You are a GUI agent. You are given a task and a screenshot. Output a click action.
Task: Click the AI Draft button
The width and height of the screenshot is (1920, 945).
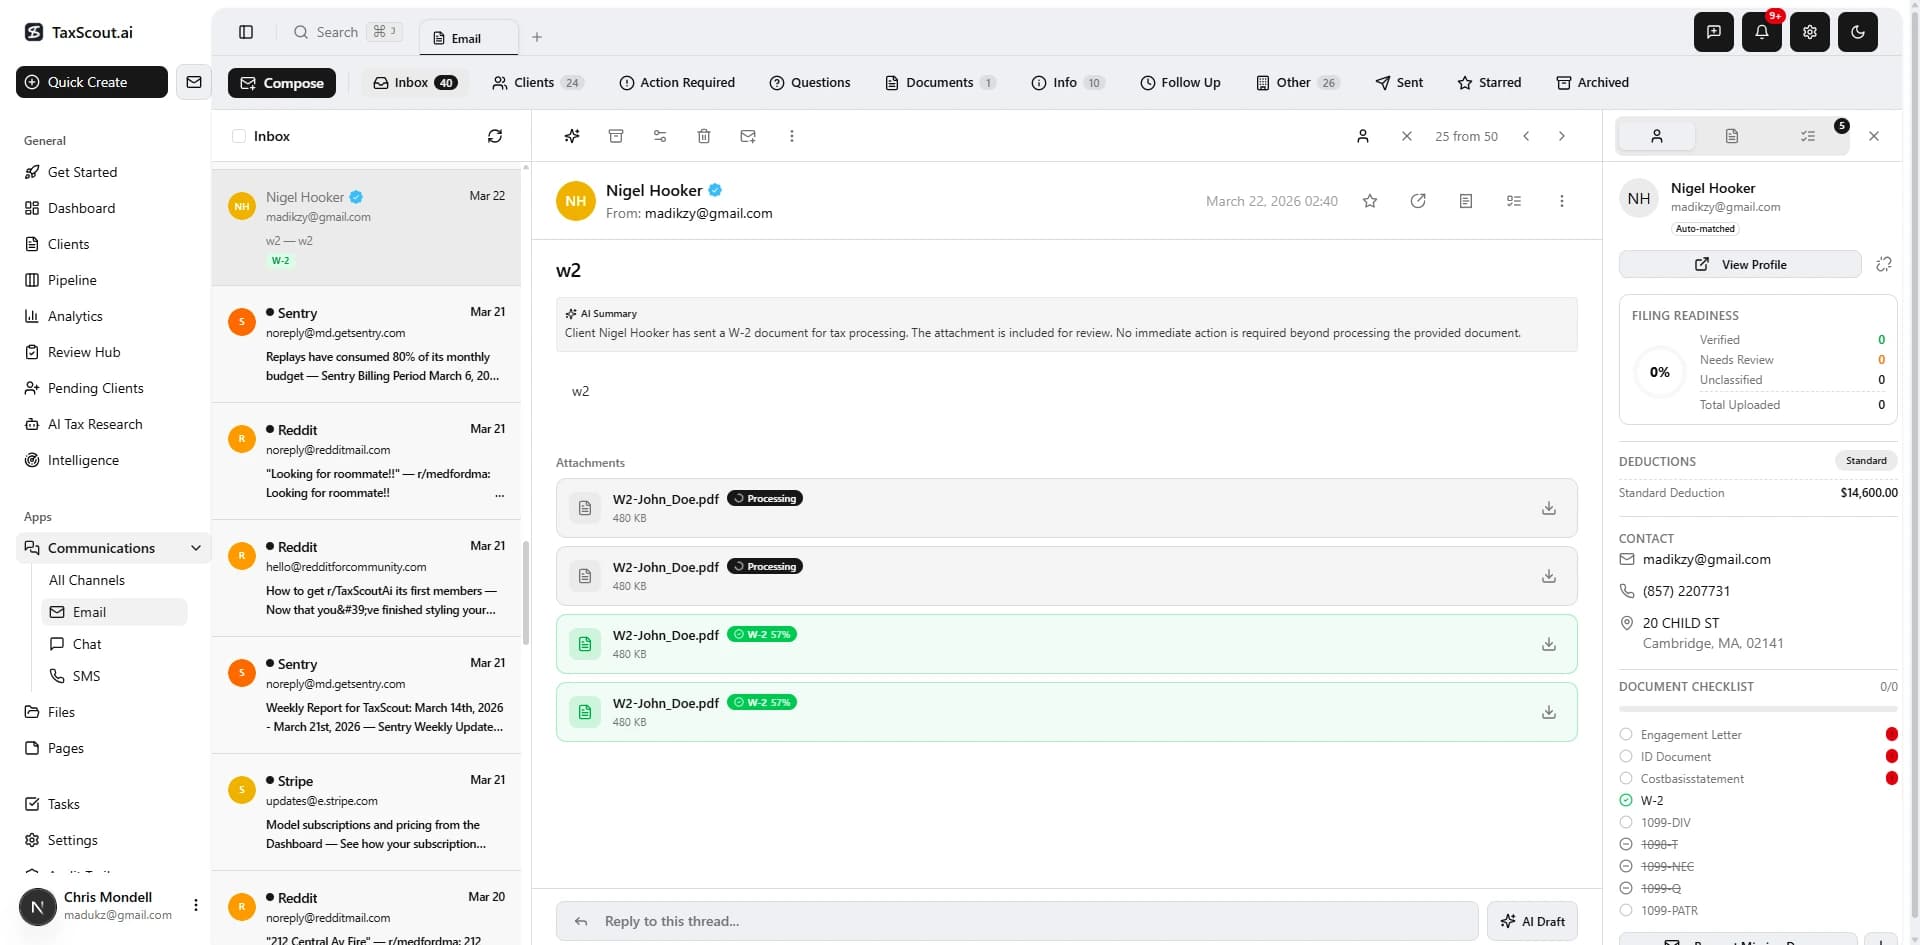pyautogui.click(x=1533, y=921)
